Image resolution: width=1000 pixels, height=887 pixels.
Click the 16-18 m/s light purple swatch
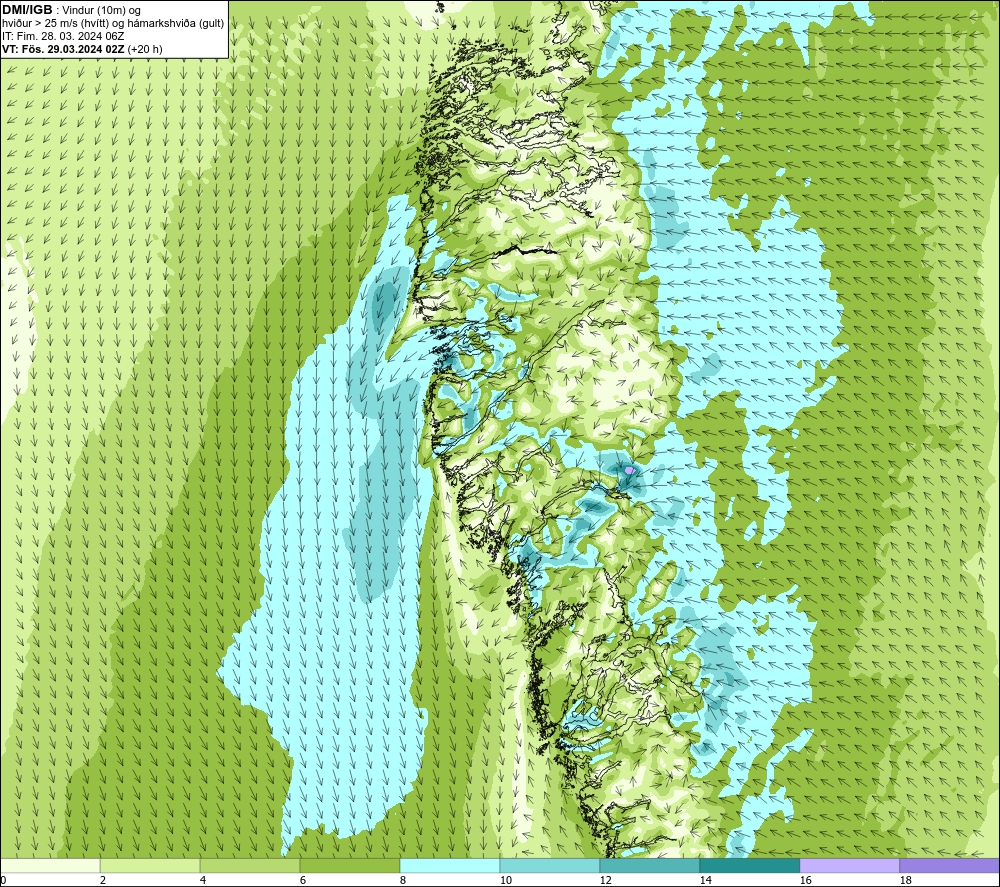pyautogui.click(x=849, y=865)
